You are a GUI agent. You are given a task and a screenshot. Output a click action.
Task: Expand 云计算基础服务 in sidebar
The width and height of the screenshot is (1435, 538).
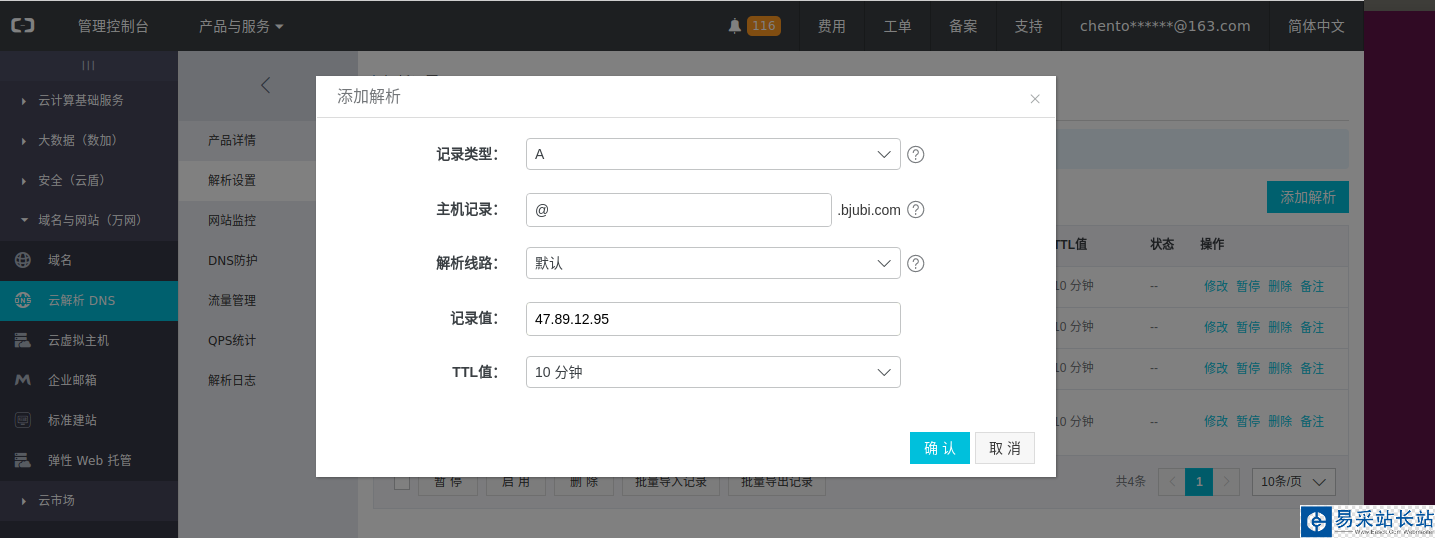[80, 100]
